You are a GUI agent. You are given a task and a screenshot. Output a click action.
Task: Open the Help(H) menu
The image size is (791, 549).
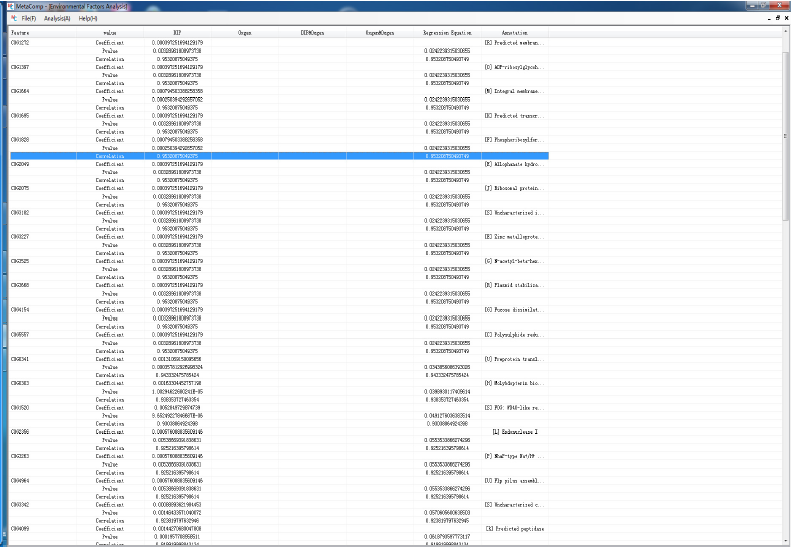tap(88, 18)
